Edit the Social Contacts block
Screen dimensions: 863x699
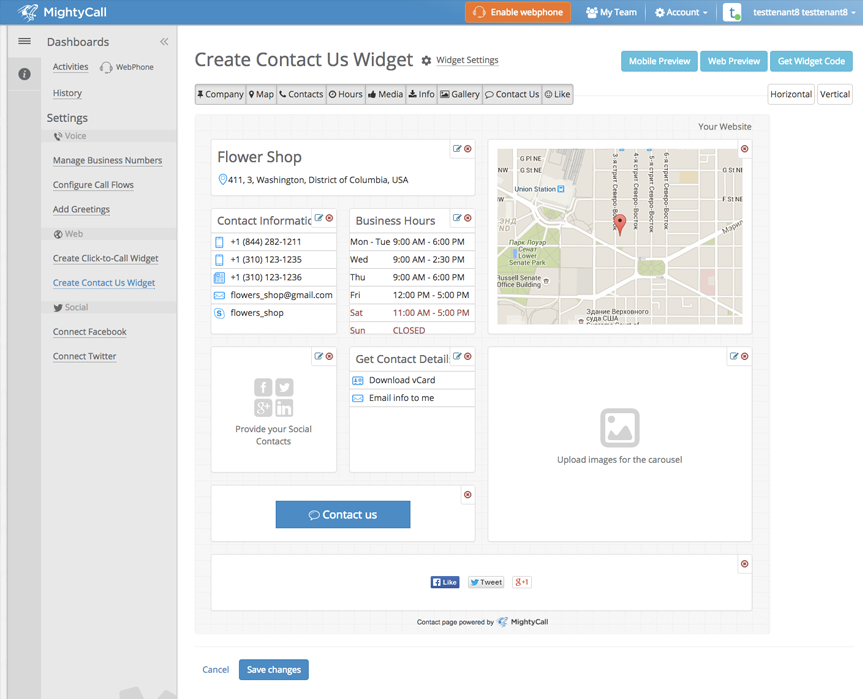pyautogui.click(x=319, y=356)
